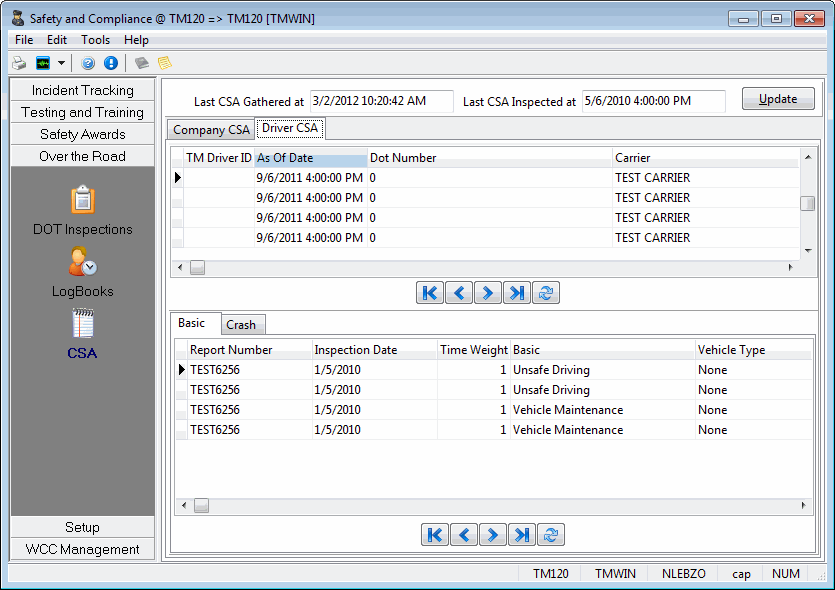
Task: Click right arrow of Basic grid horizontal scrollbar
Action: pyautogui.click(x=804, y=505)
